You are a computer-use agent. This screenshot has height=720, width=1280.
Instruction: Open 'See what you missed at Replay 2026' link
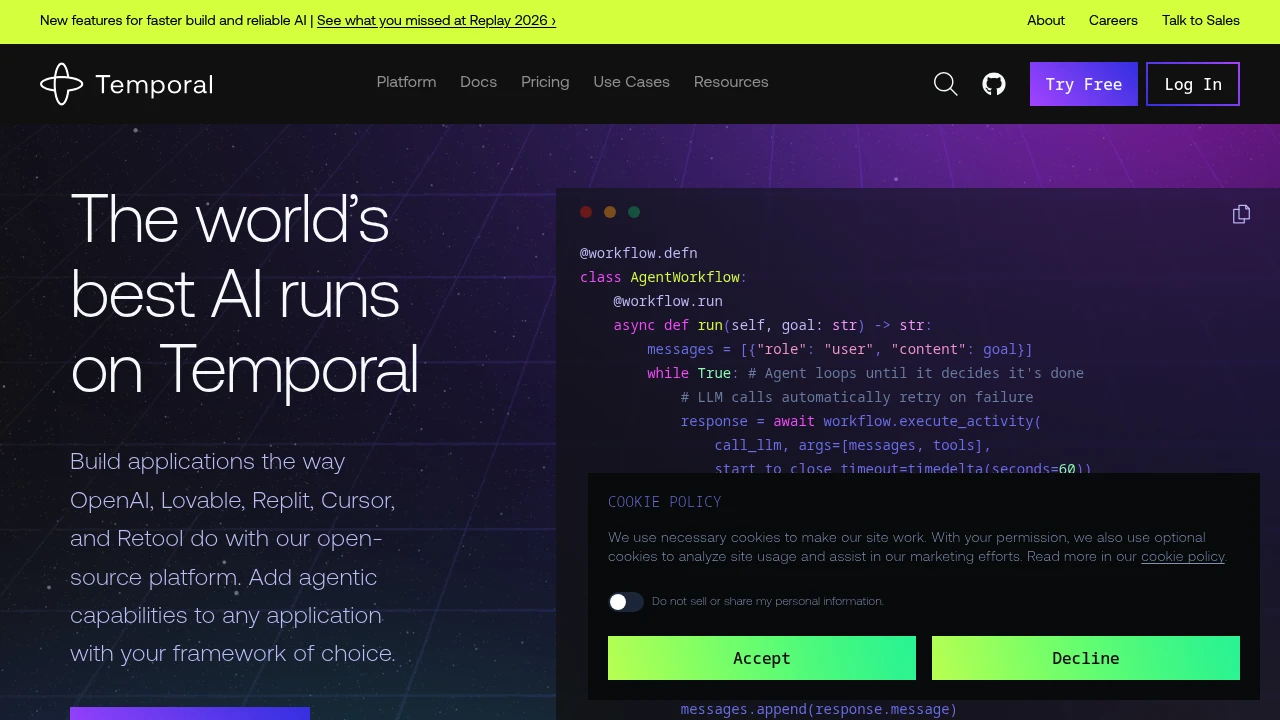coord(436,20)
